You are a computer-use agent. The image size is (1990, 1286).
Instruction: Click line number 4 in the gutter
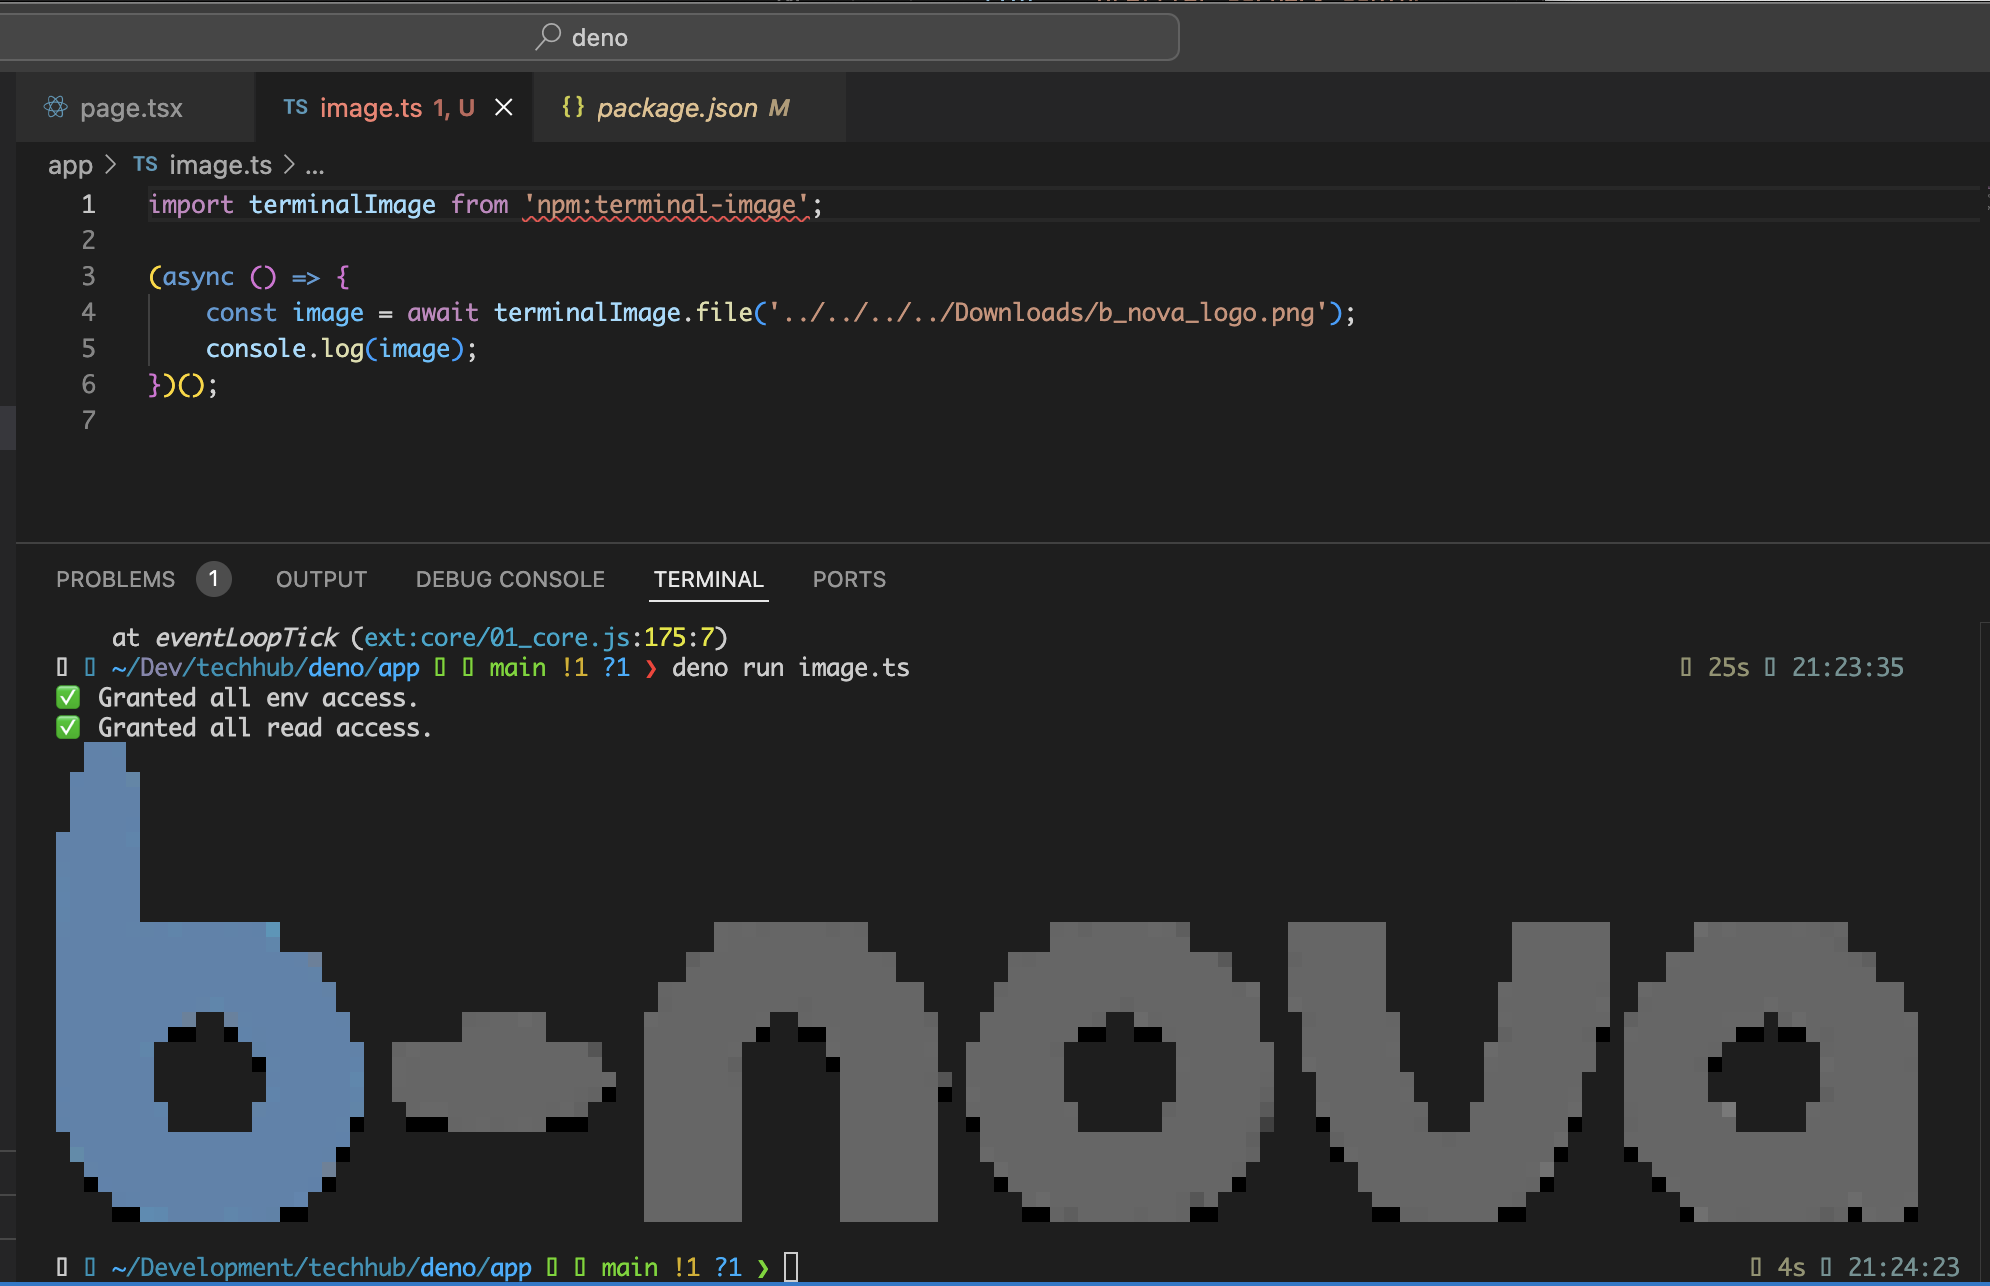tap(88, 313)
